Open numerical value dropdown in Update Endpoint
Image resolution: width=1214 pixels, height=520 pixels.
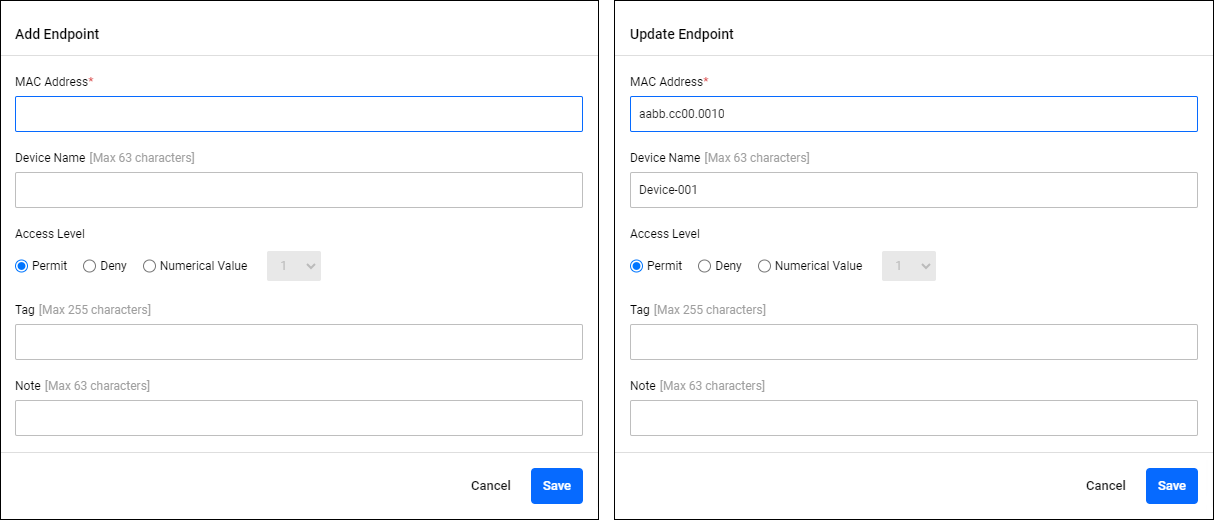click(x=909, y=266)
